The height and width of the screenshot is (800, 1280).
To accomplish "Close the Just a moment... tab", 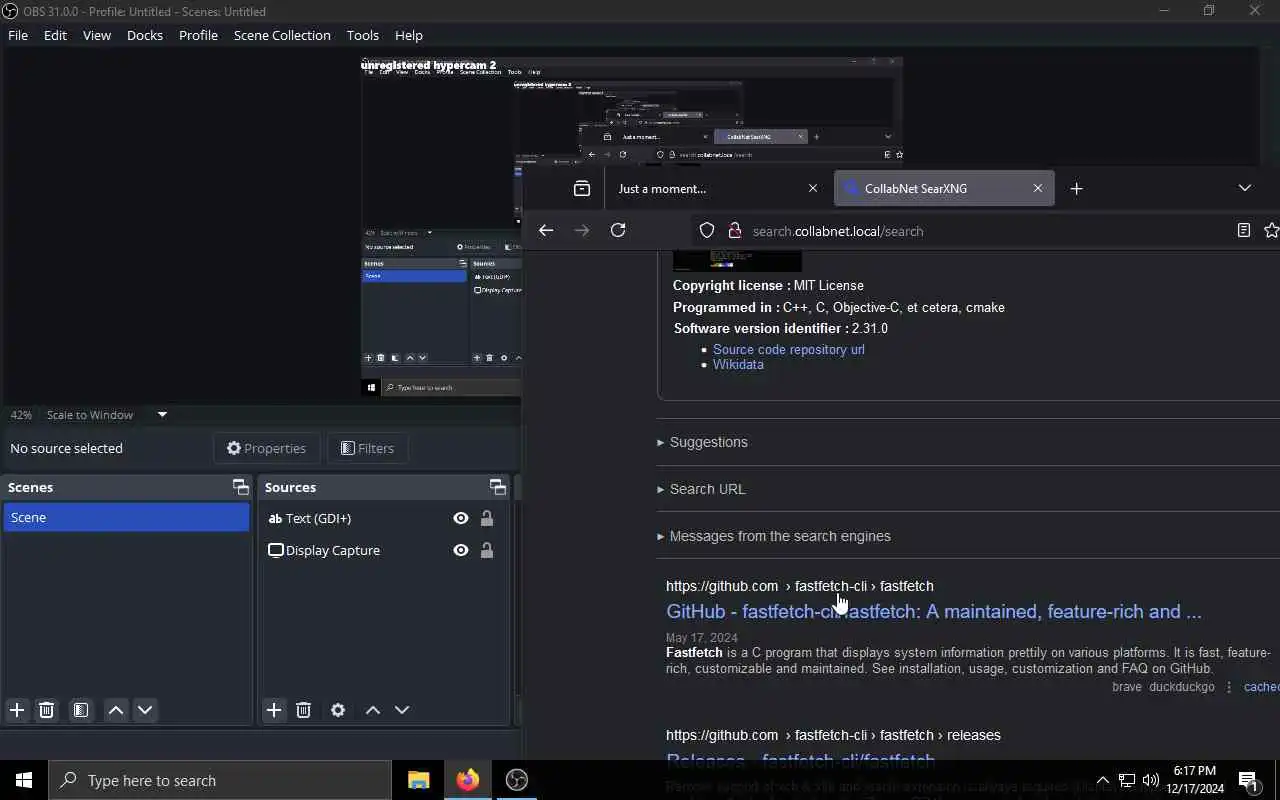I will pyautogui.click(x=812, y=188).
